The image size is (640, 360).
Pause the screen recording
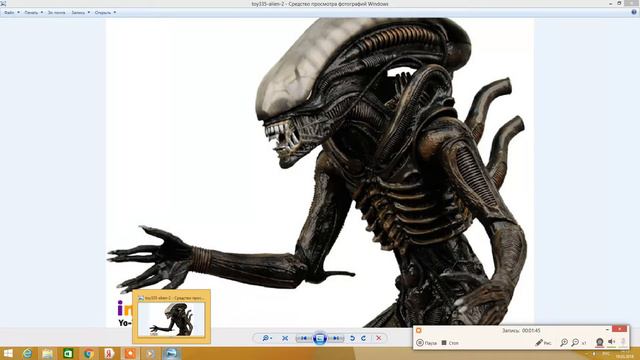point(426,343)
